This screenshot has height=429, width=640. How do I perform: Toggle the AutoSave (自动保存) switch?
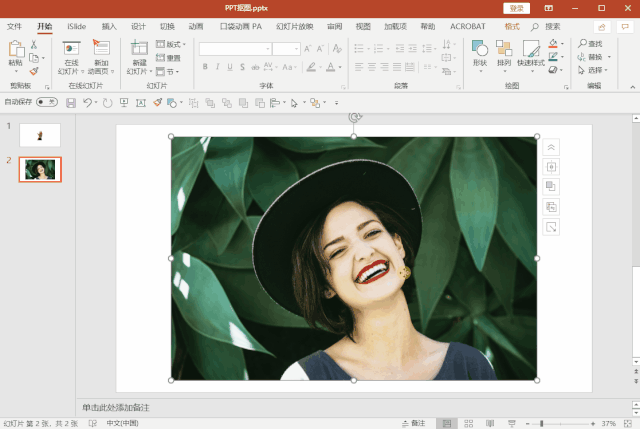pos(46,102)
